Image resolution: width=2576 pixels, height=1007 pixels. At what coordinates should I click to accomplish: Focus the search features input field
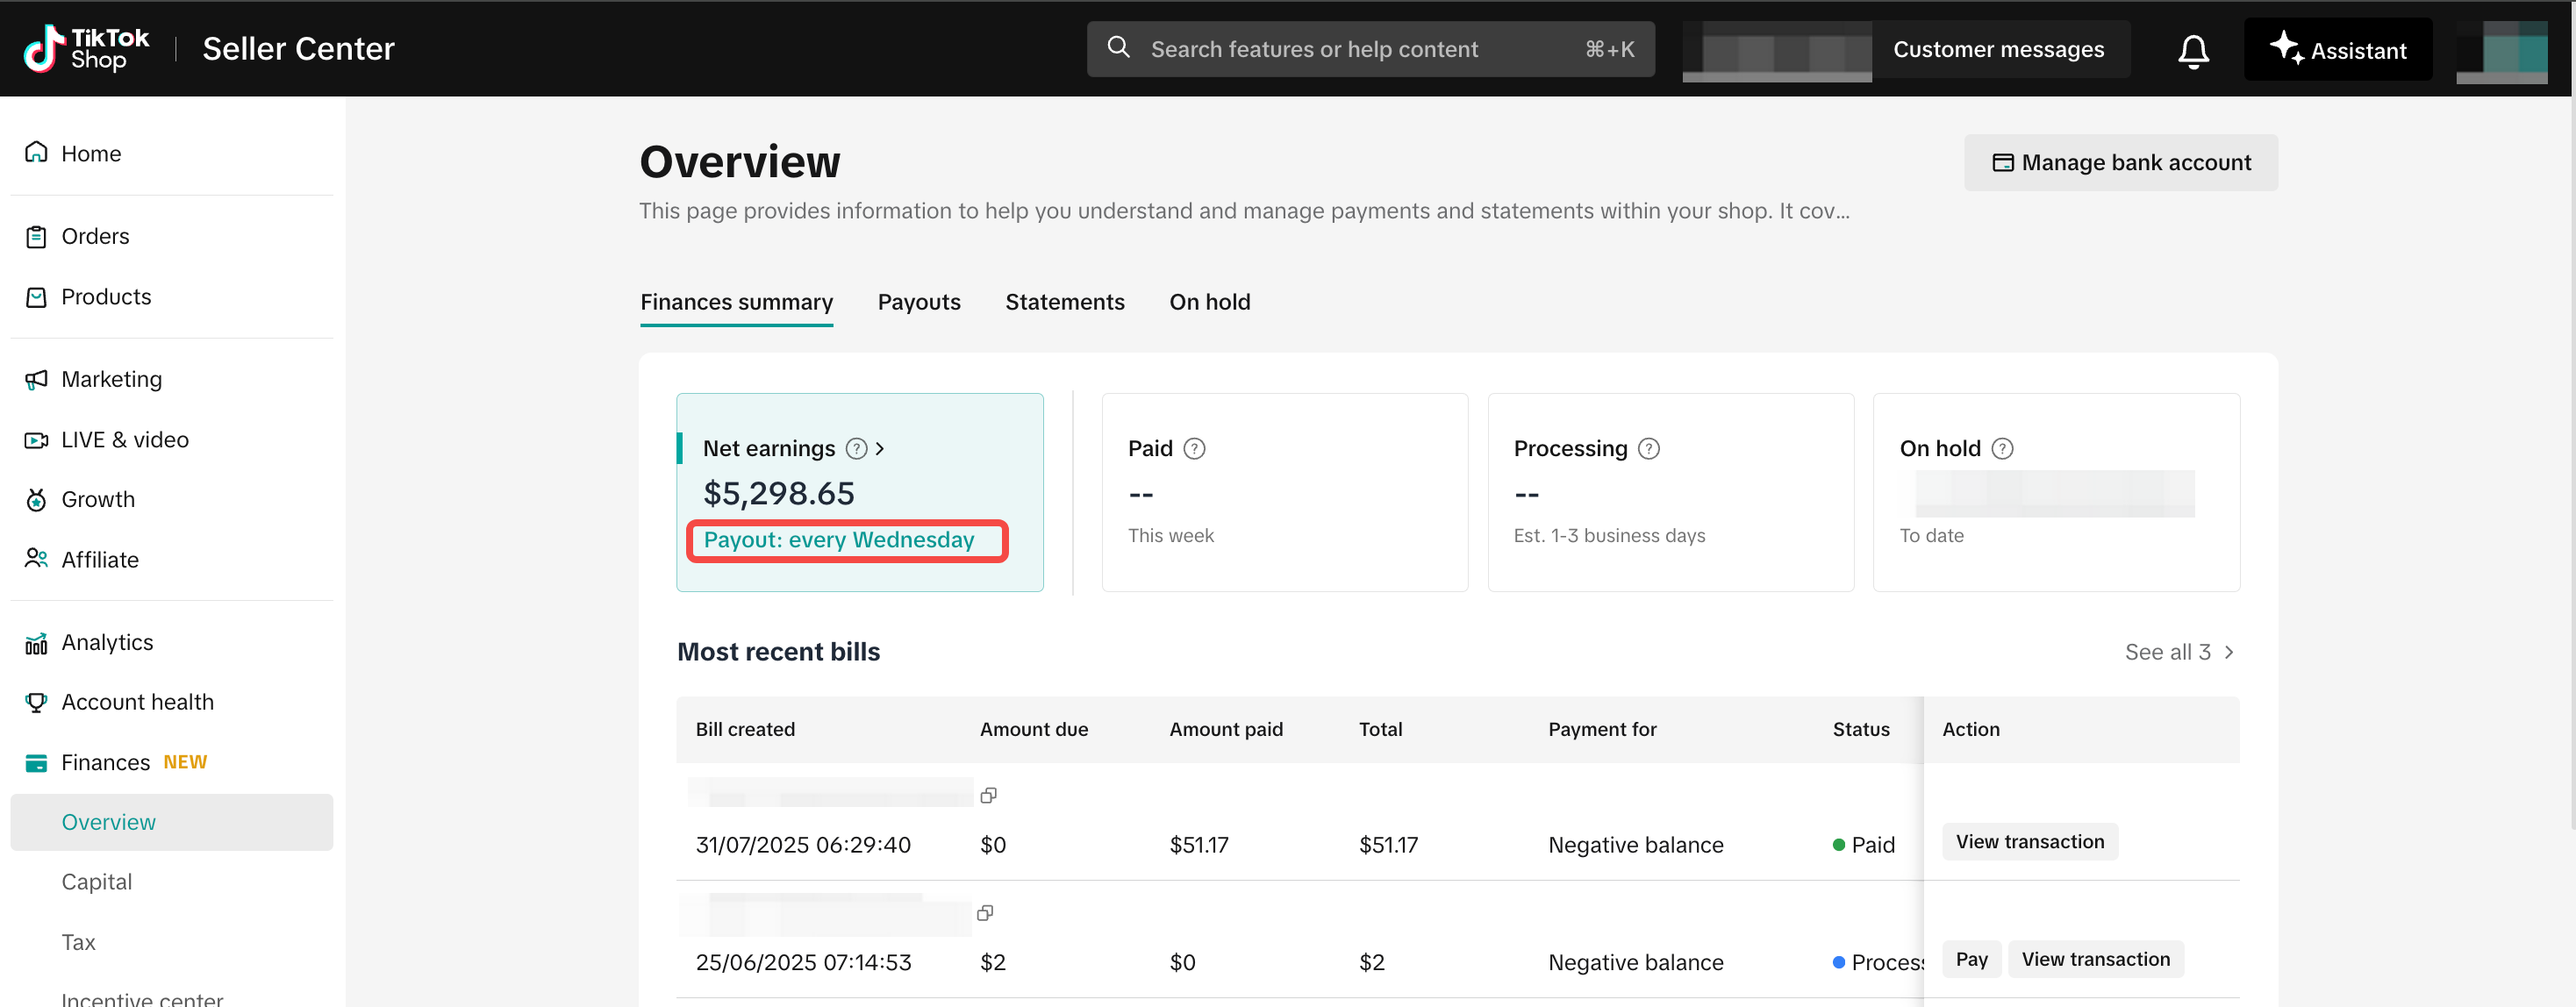pyautogui.click(x=1350, y=49)
